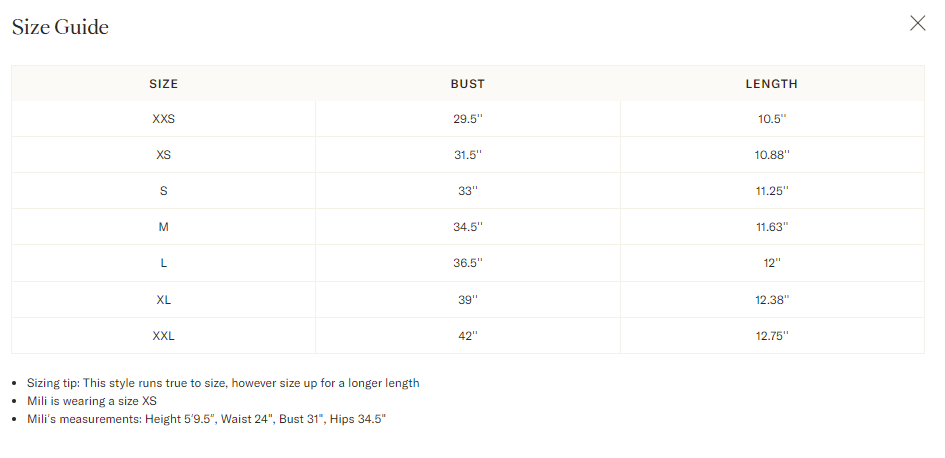Select the XL size row label
The image size is (945, 458).
(x=163, y=300)
